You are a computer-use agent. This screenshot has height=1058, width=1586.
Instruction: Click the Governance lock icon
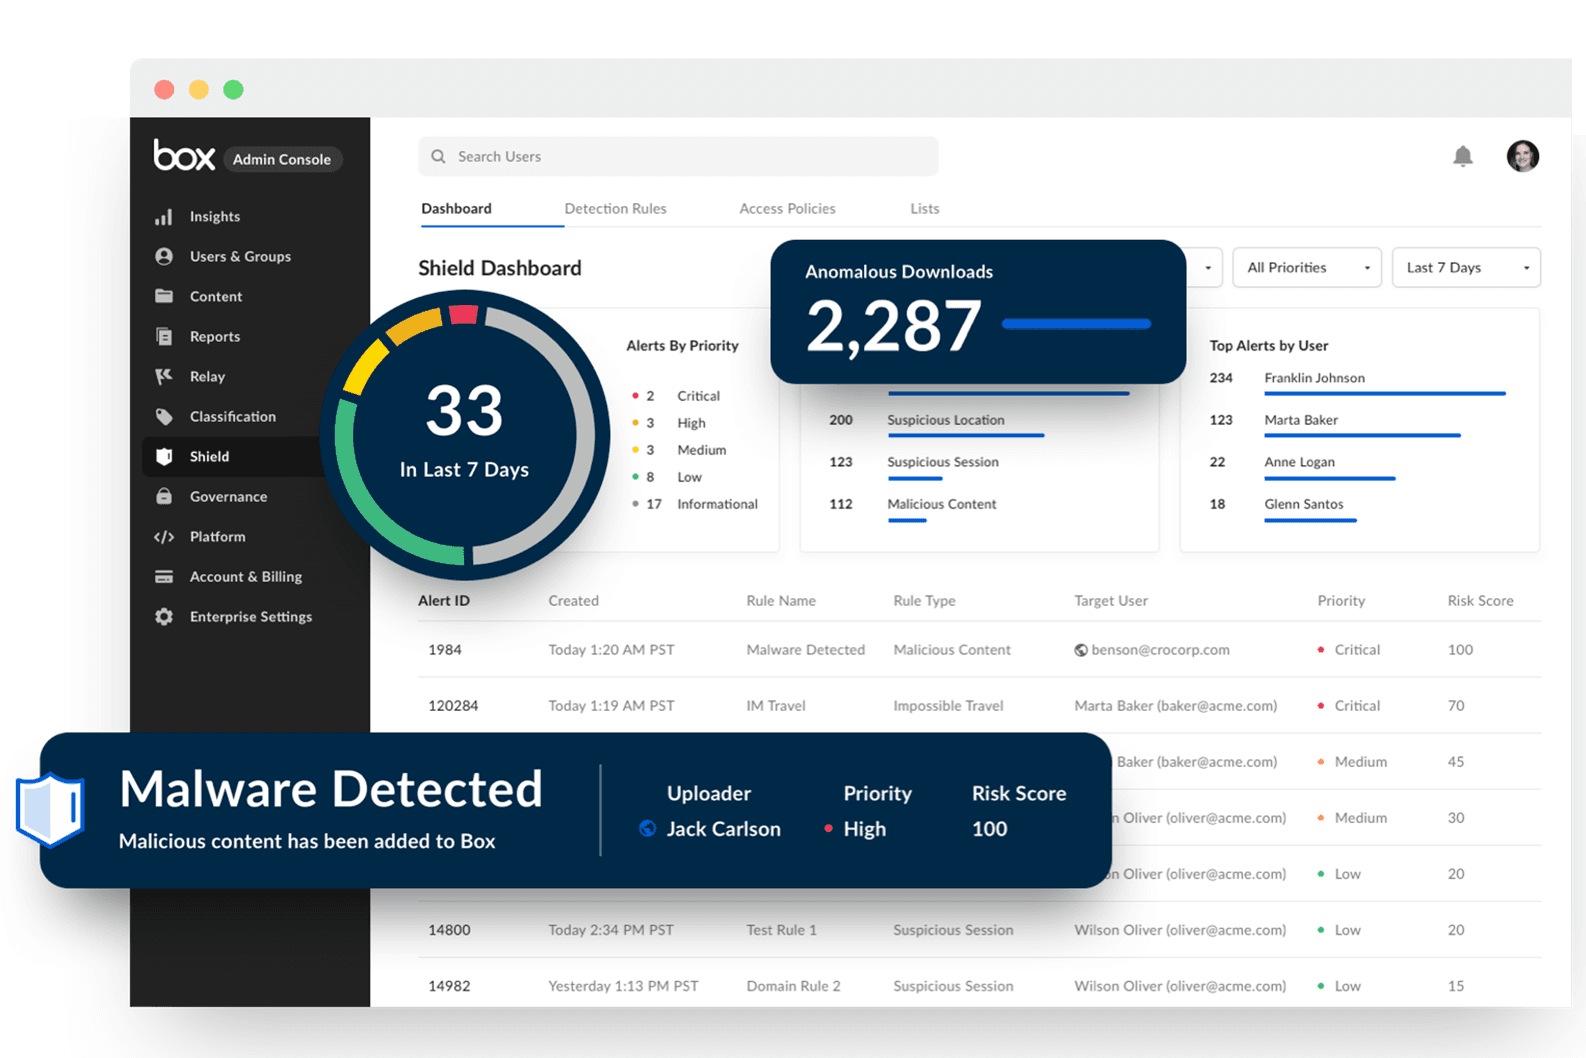tap(164, 497)
